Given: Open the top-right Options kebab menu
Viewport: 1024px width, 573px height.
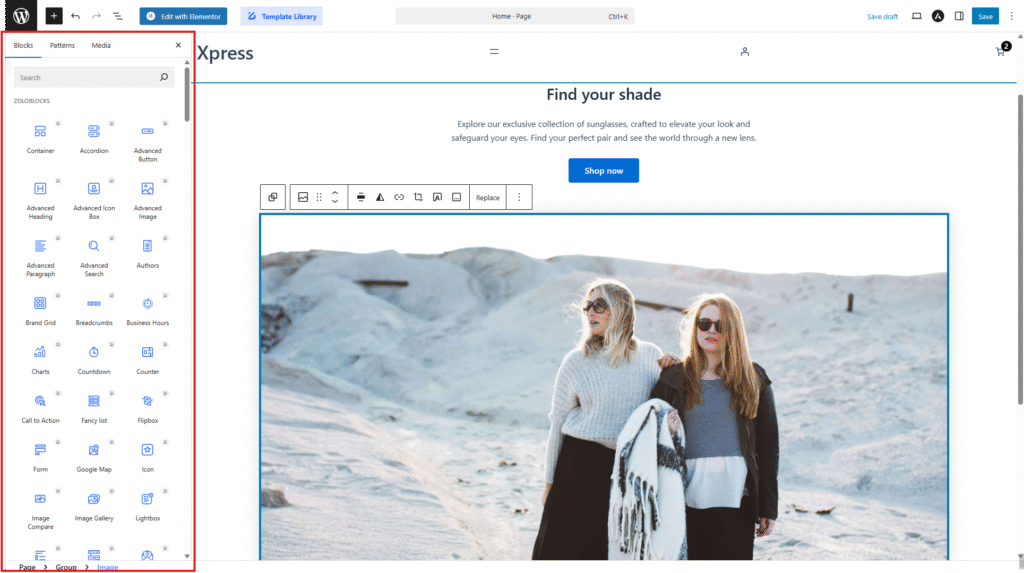Looking at the screenshot, I should coord(1012,16).
